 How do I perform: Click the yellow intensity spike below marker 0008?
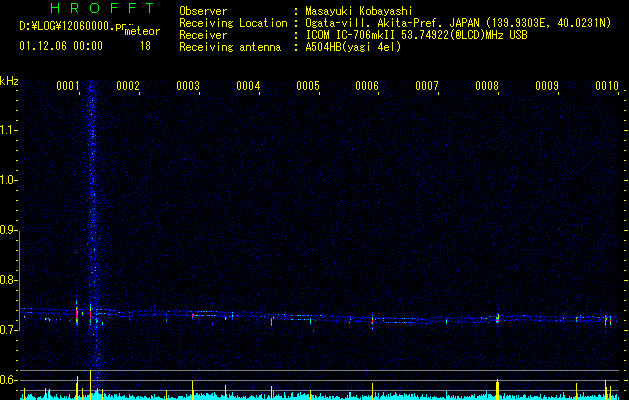pos(497,389)
